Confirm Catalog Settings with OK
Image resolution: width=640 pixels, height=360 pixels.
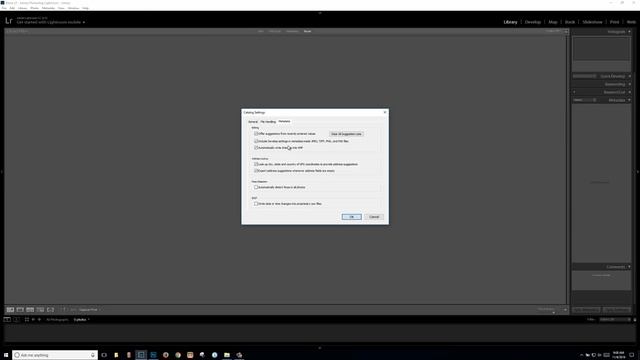click(x=351, y=217)
